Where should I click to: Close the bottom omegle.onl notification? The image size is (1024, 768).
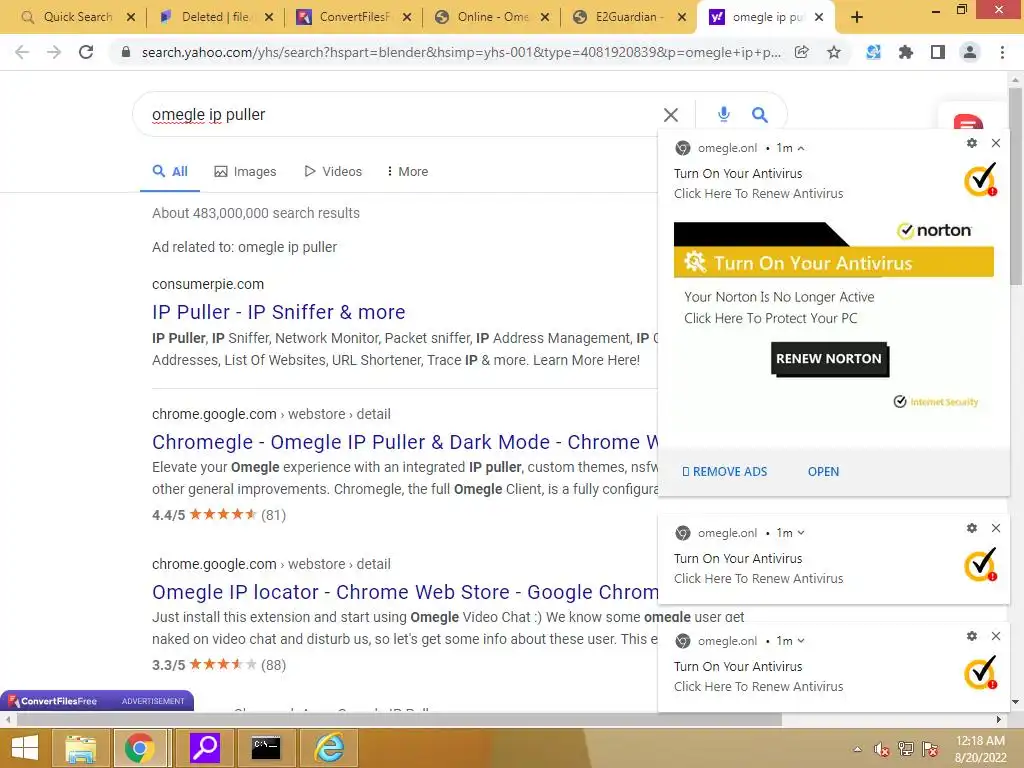(996, 636)
